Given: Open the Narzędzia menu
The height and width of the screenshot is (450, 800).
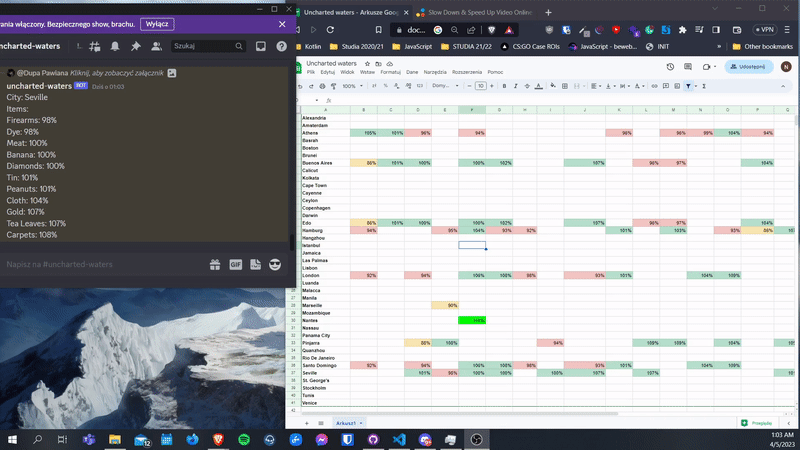Looking at the screenshot, I should pyautogui.click(x=435, y=72).
